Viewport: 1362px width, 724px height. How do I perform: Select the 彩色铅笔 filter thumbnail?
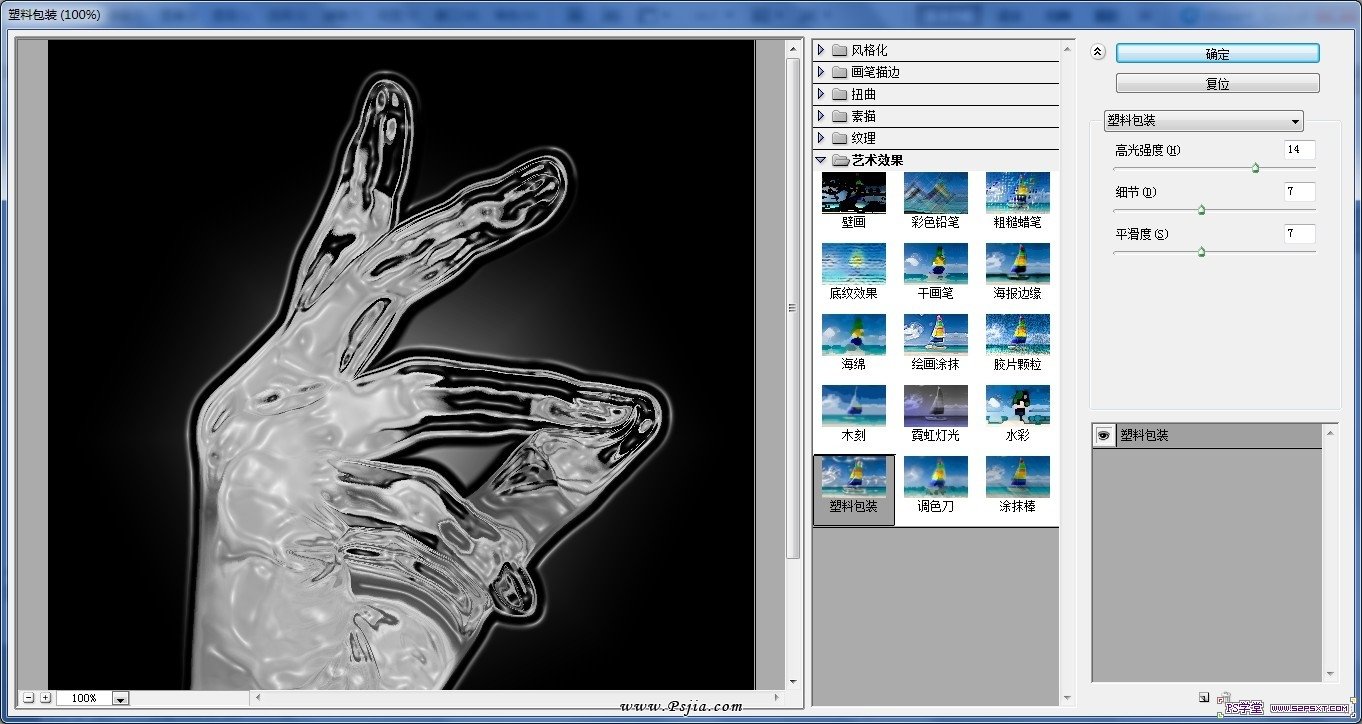point(936,193)
